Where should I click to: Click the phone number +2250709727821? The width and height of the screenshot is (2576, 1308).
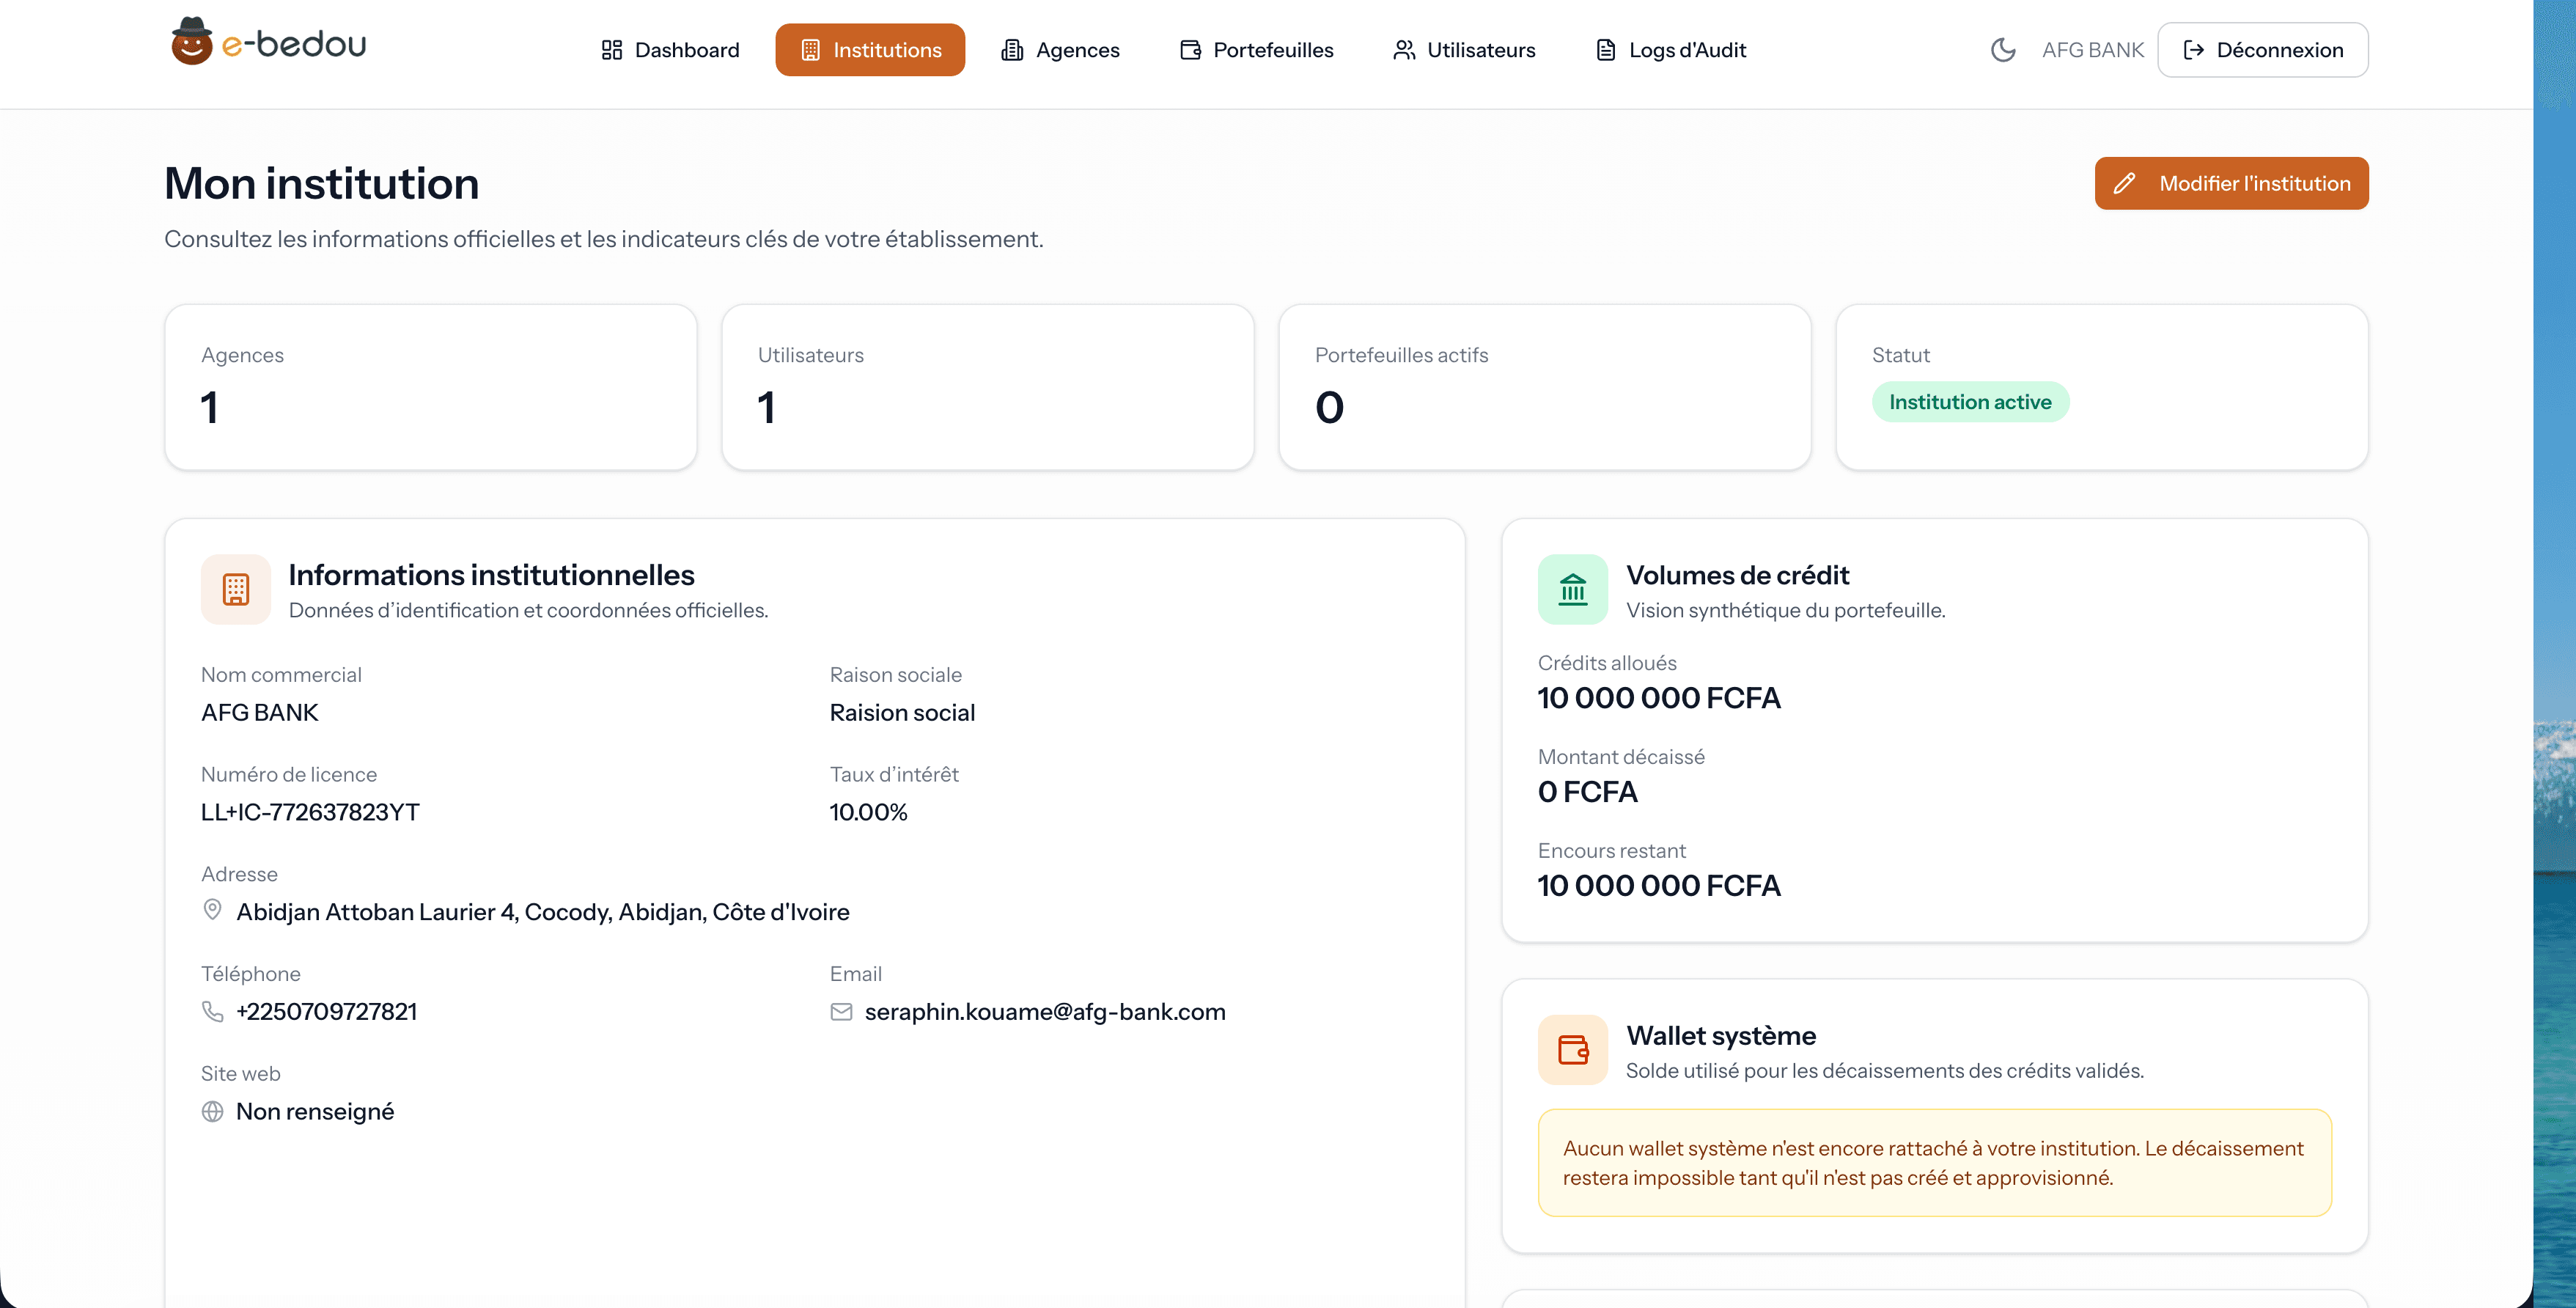coord(327,1011)
